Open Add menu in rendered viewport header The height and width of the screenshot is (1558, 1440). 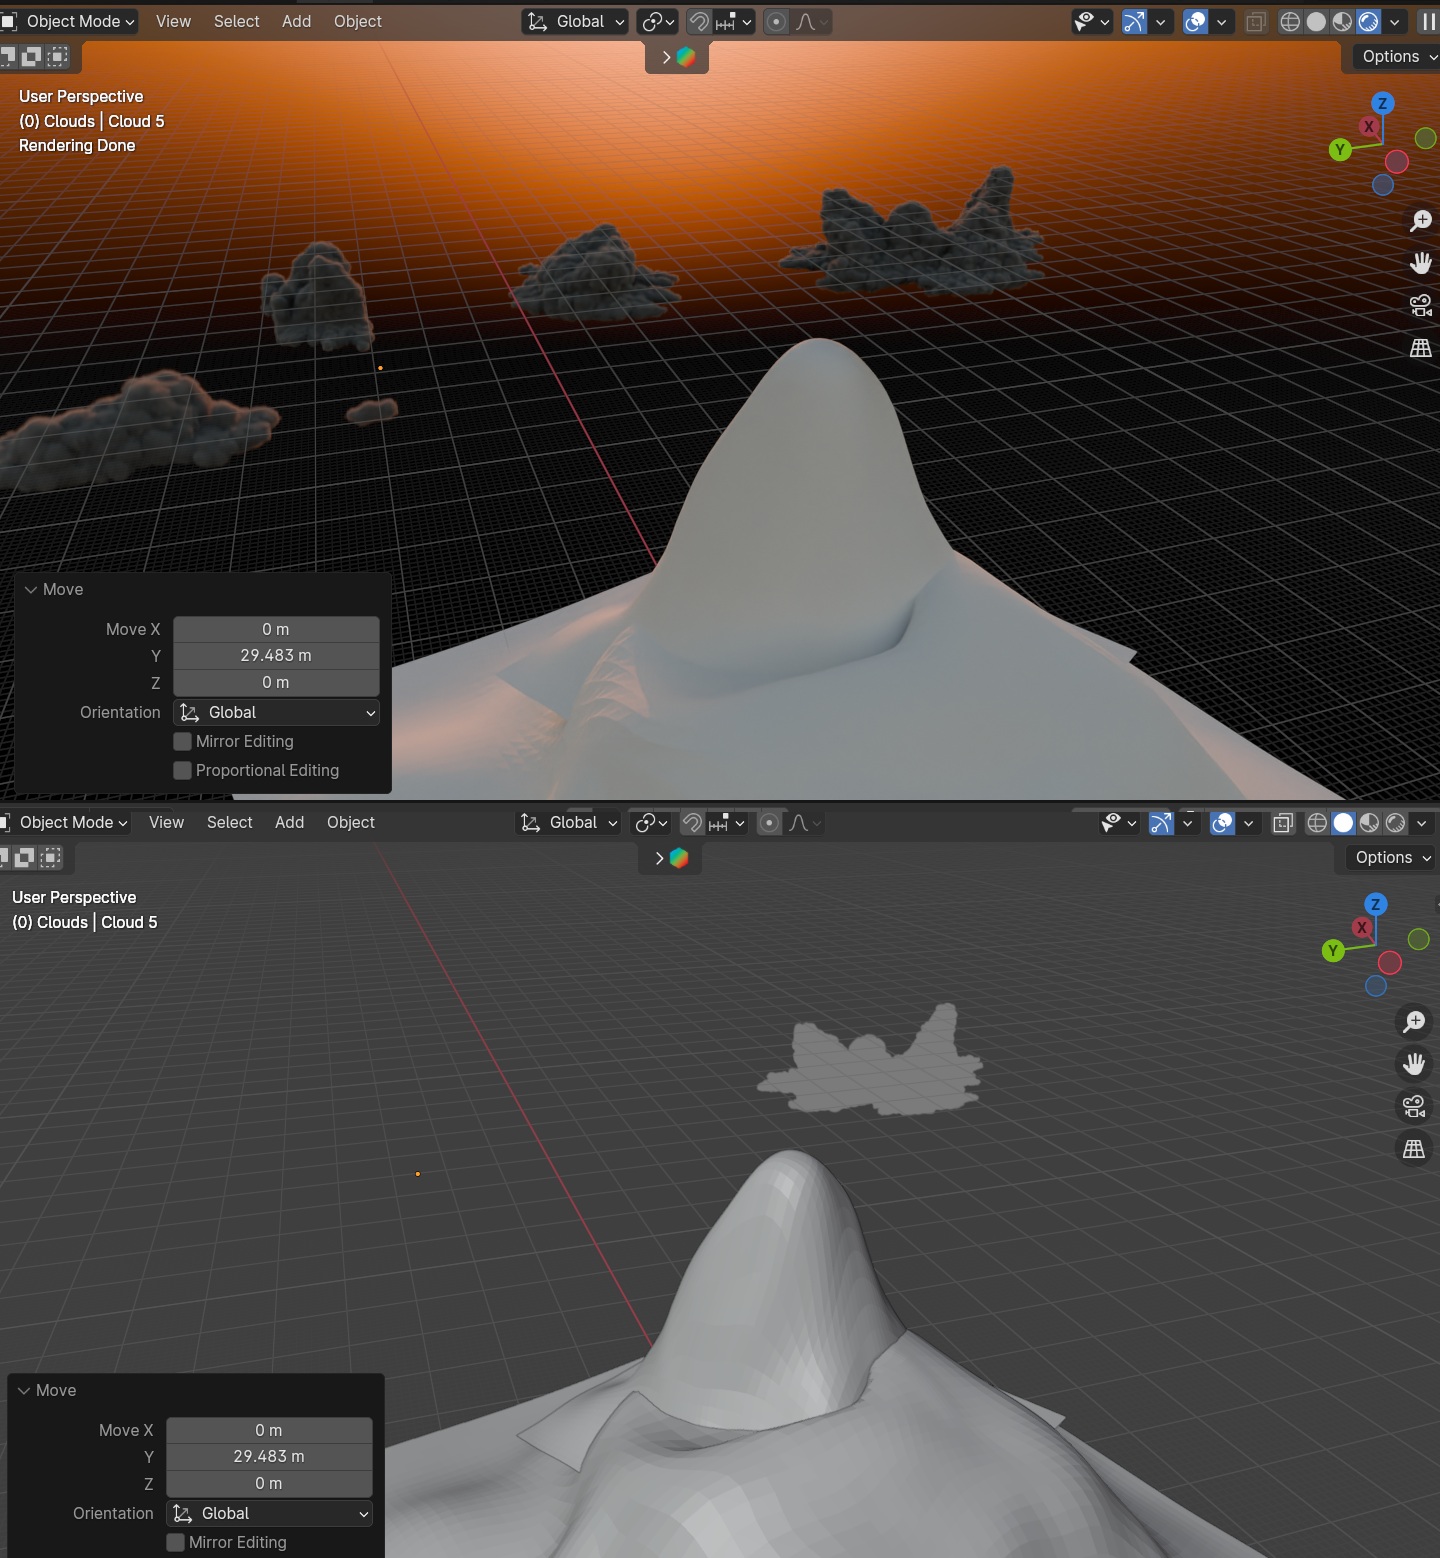tap(297, 22)
